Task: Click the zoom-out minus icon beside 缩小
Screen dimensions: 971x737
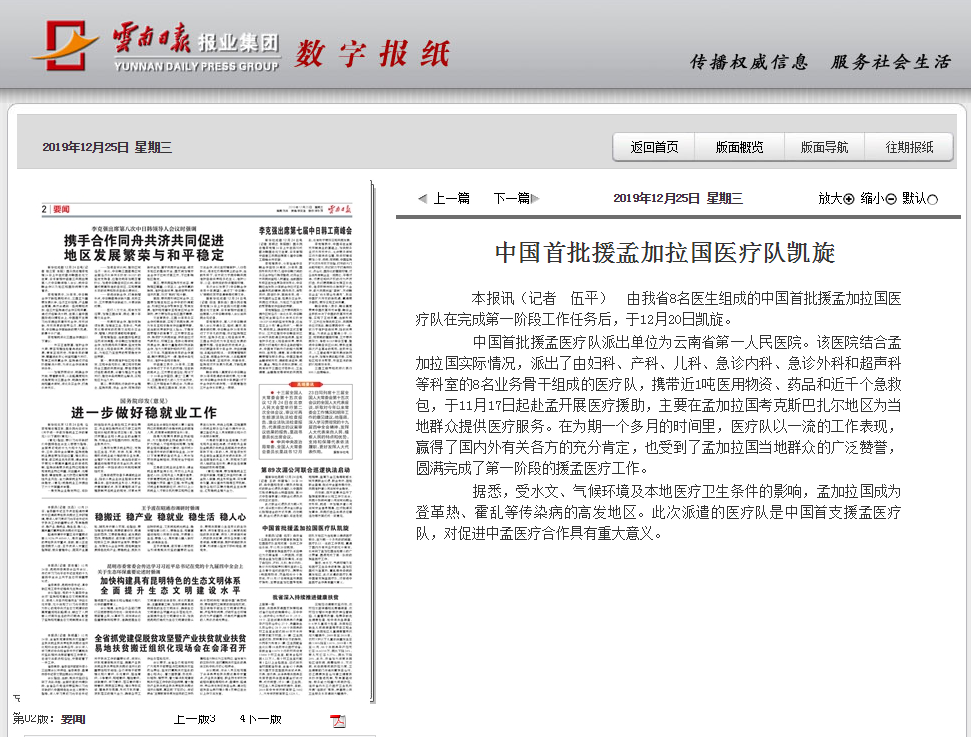Action: (x=891, y=199)
